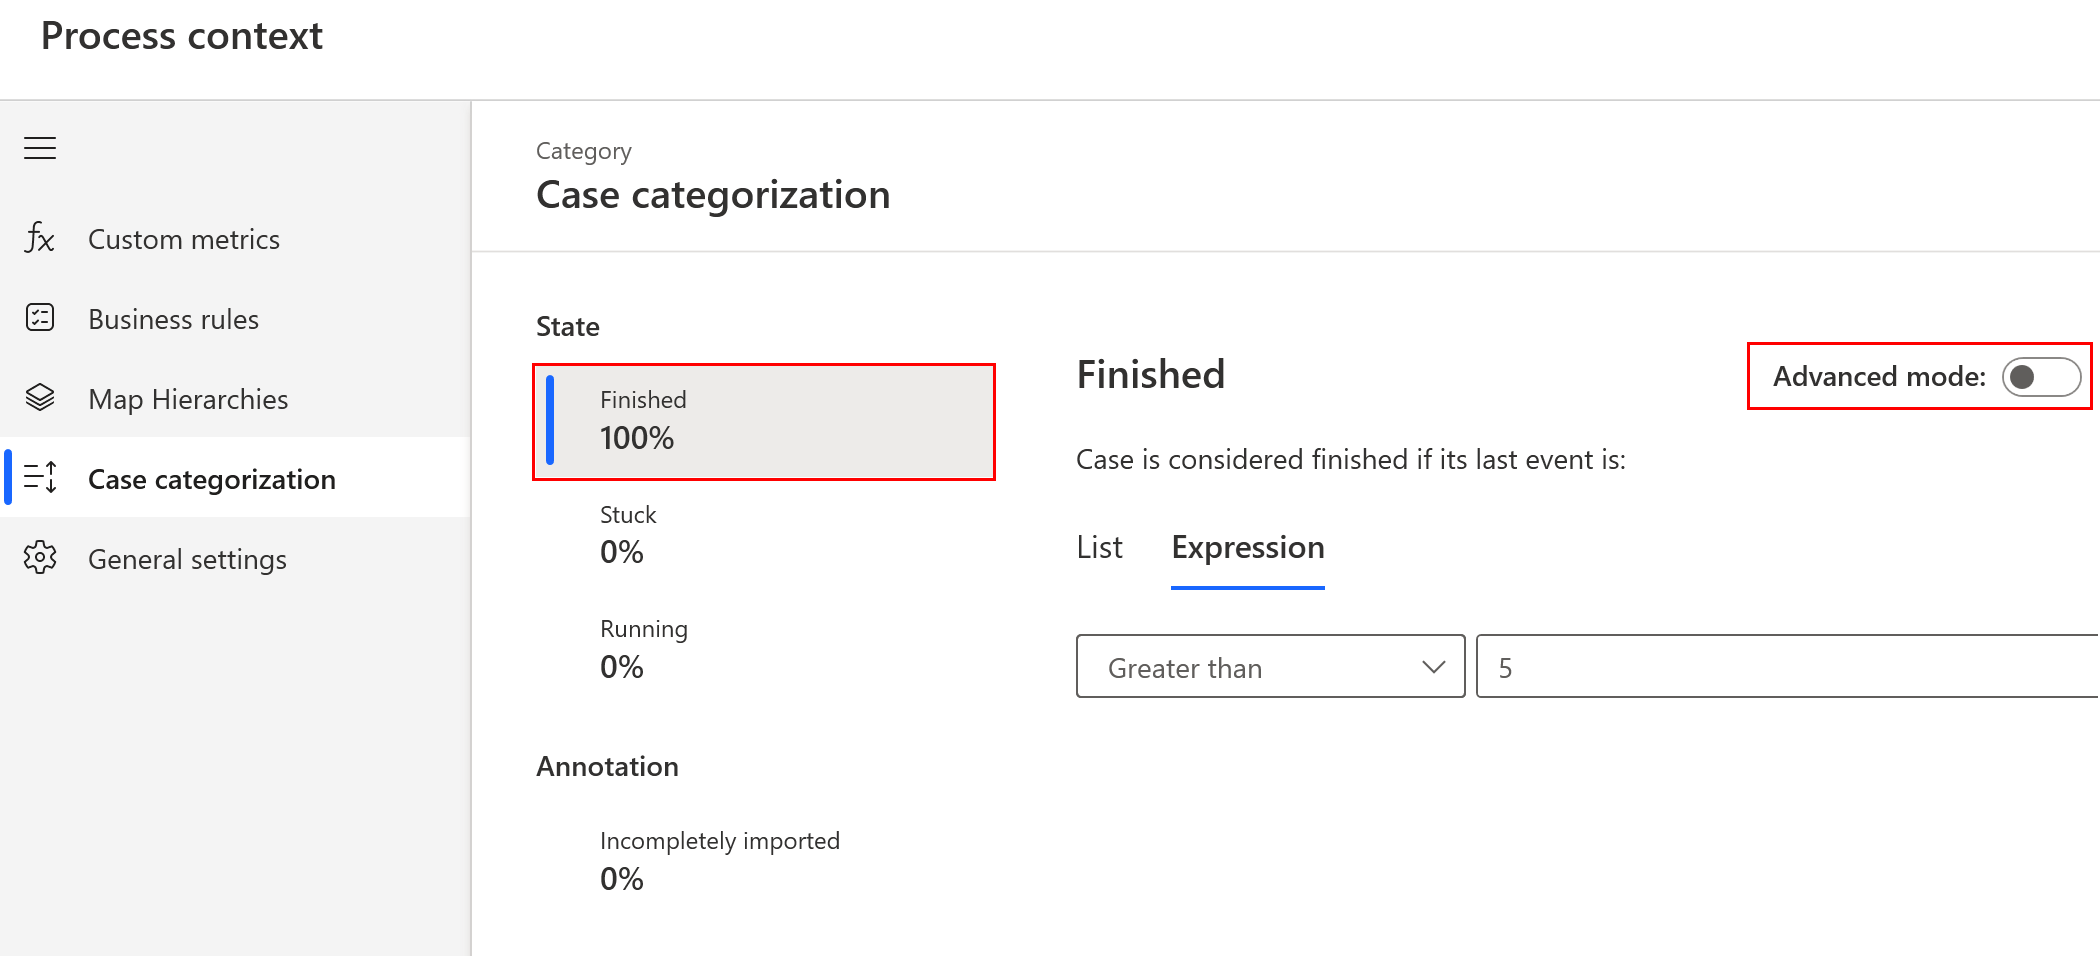Screen dimensions: 2100x956
Task: Select the Stuck state
Action: pyautogui.click(x=628, y=535)
